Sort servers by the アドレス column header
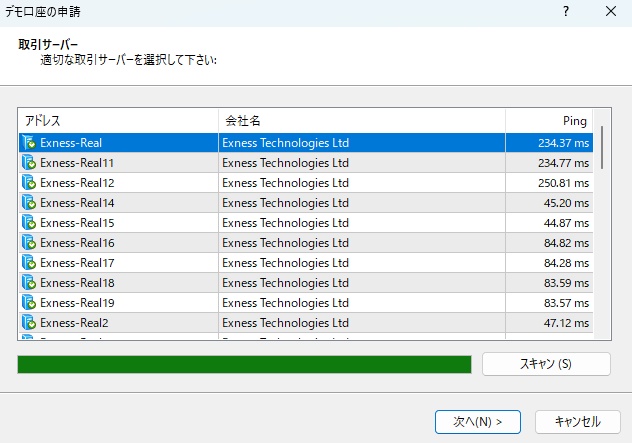 pyautogui.click(x=118, y=121)
